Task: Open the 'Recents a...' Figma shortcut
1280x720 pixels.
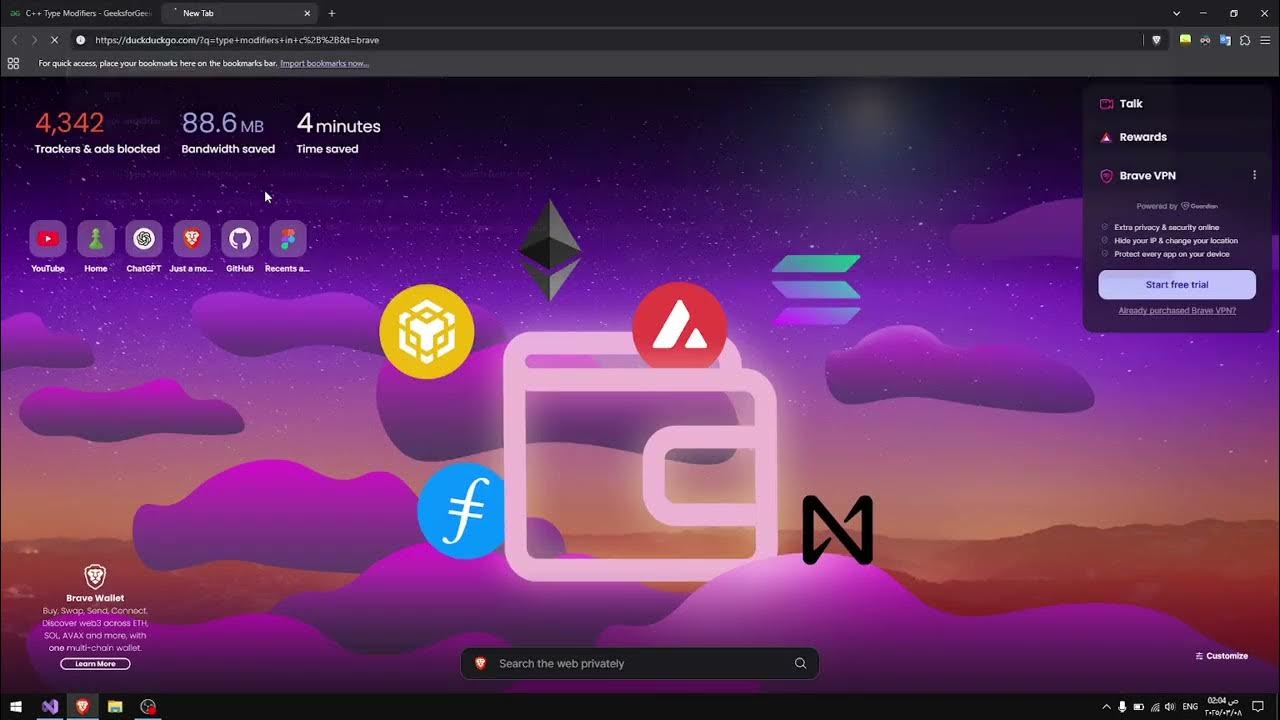Action: tap(288, 239)
